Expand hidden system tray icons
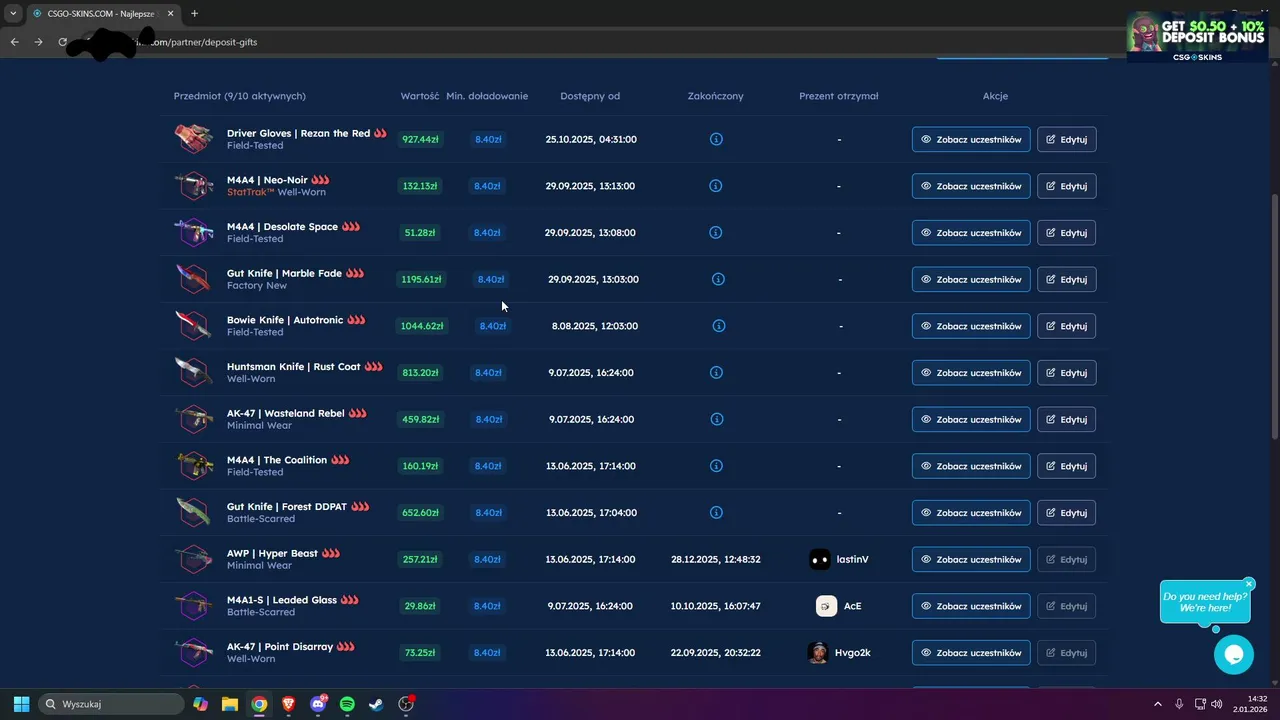This screenshot has height=720, width=1280. point(1158,704)
